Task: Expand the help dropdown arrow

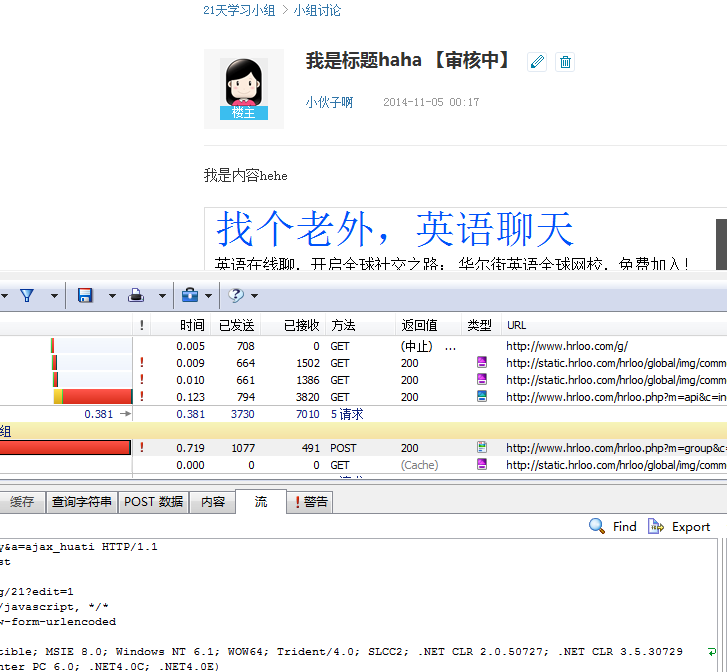Action: (255, 295)
